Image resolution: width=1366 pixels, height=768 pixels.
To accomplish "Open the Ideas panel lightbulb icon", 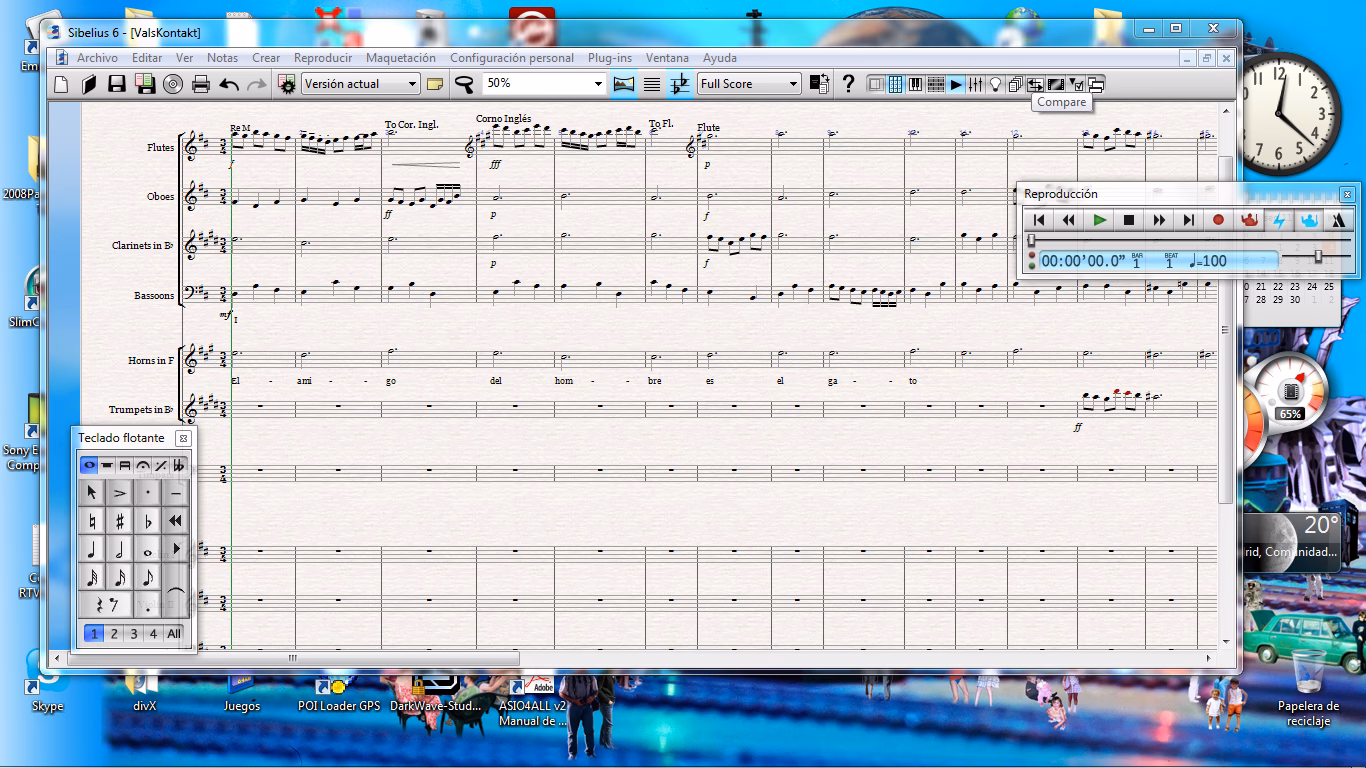I will pos(995,84).
